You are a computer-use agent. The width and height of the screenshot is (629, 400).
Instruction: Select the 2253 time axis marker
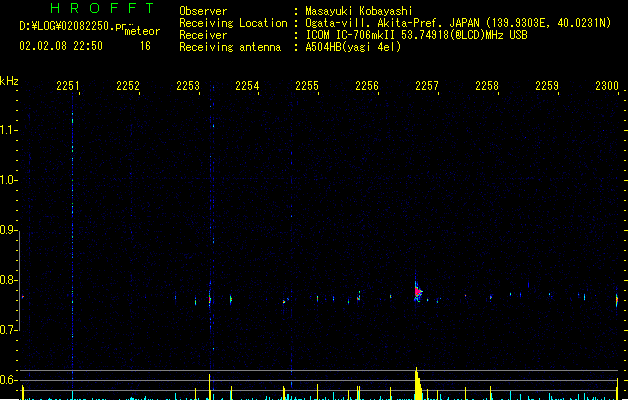point(188,86)
